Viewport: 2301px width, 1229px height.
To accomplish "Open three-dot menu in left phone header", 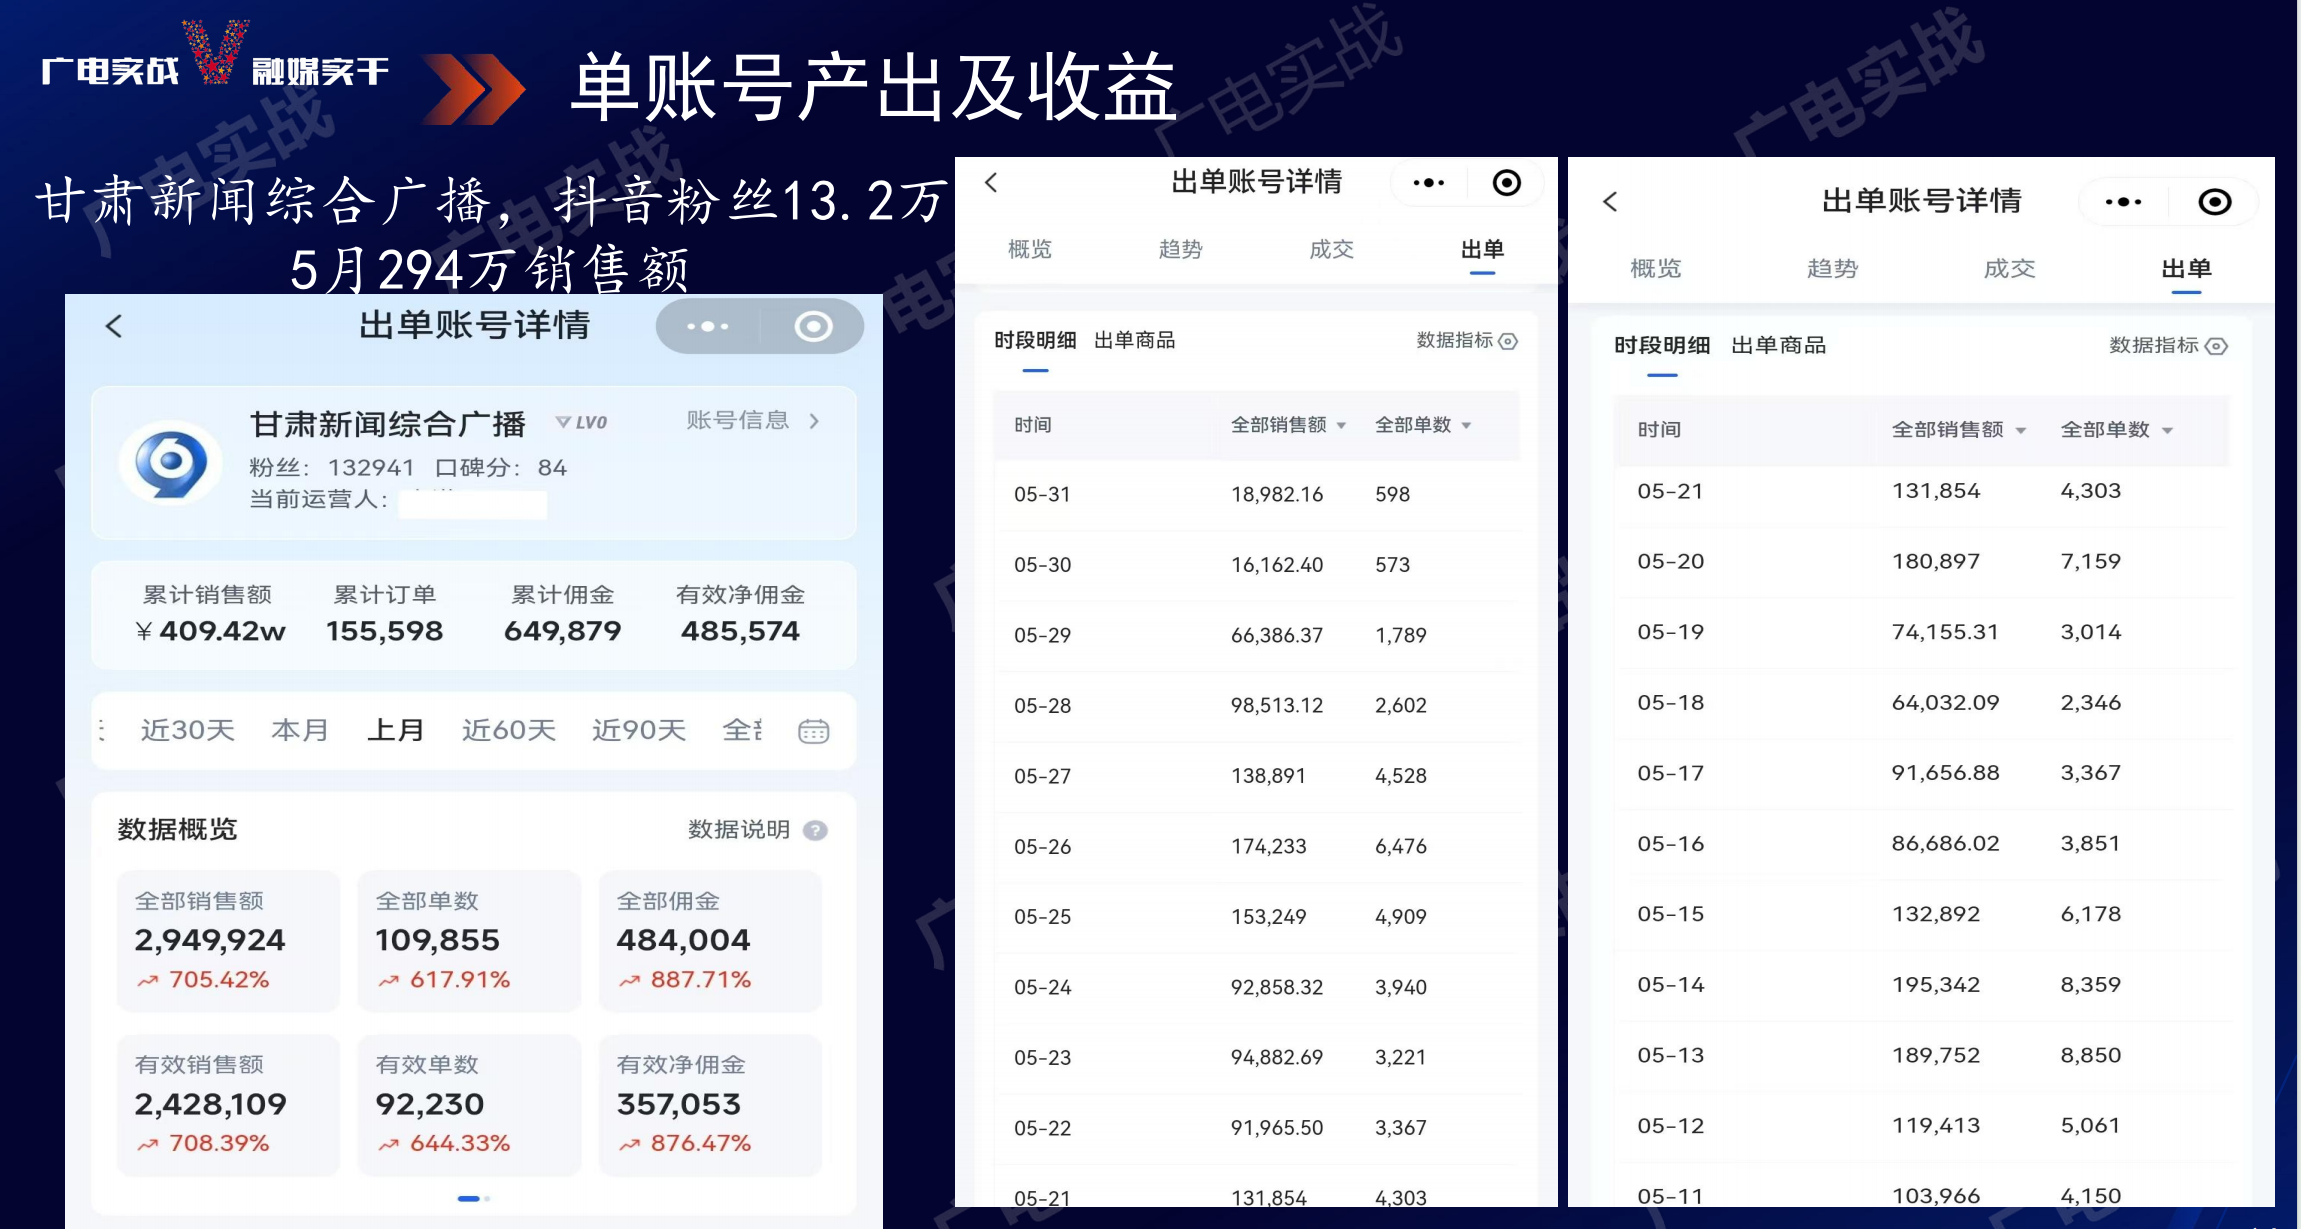I will click(708, 326).
